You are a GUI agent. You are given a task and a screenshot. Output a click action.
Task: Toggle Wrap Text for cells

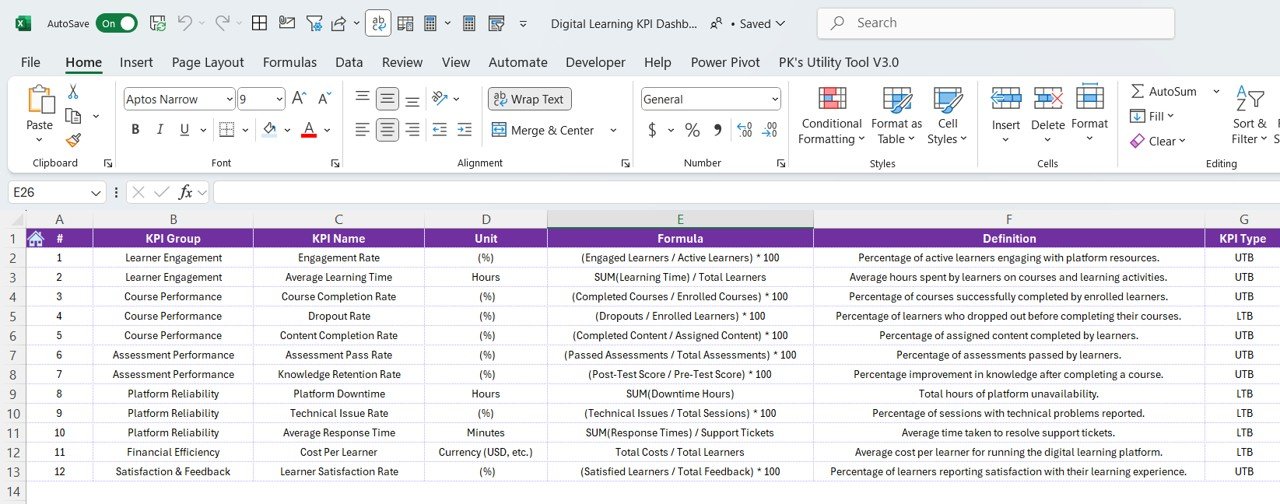529,99
